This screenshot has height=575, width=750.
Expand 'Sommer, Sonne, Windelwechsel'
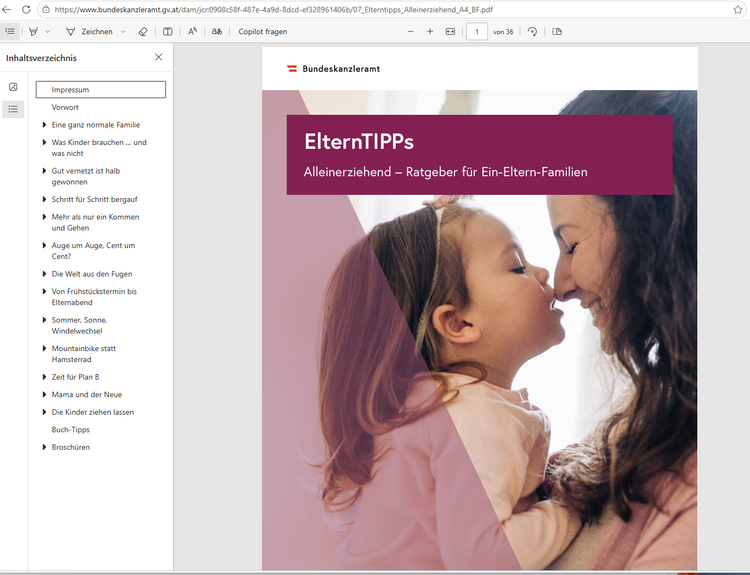coord(44,320)
